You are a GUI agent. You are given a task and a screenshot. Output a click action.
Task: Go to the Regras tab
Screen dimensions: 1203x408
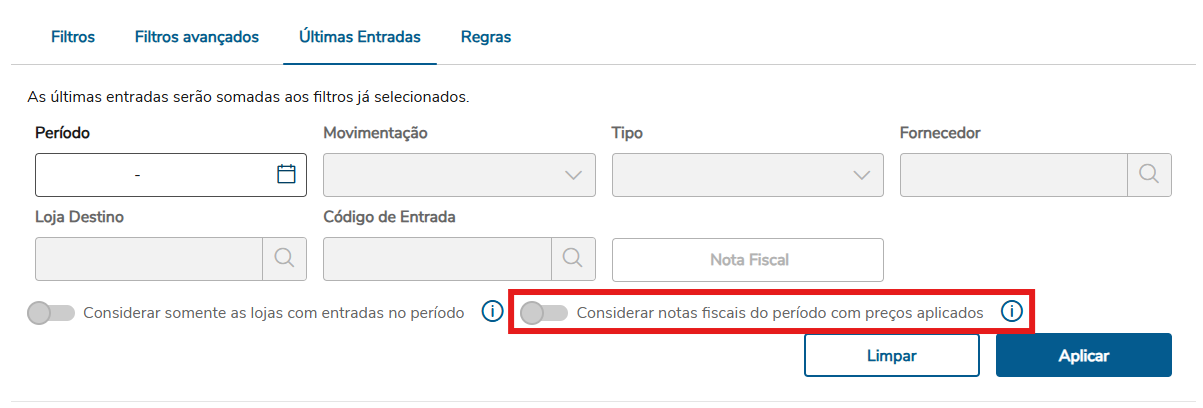pos(486,37)
